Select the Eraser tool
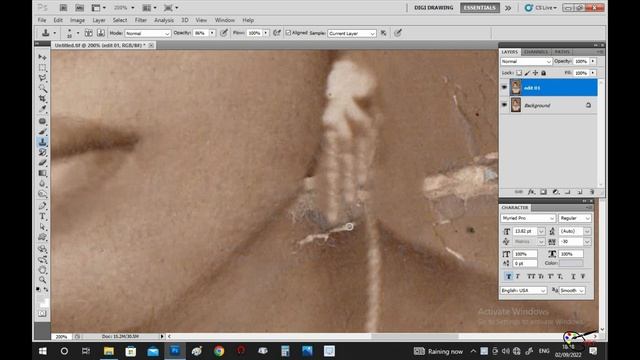 tap(42, 163)
